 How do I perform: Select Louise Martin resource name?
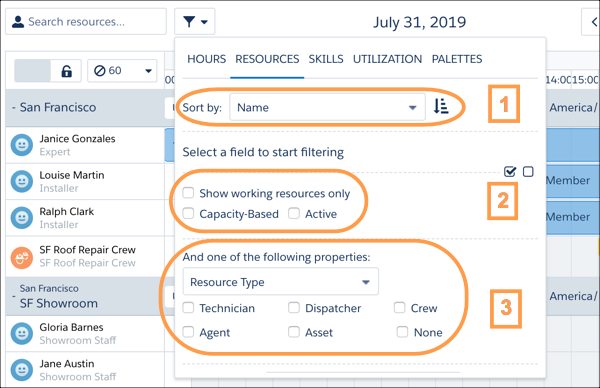(72, 175)
